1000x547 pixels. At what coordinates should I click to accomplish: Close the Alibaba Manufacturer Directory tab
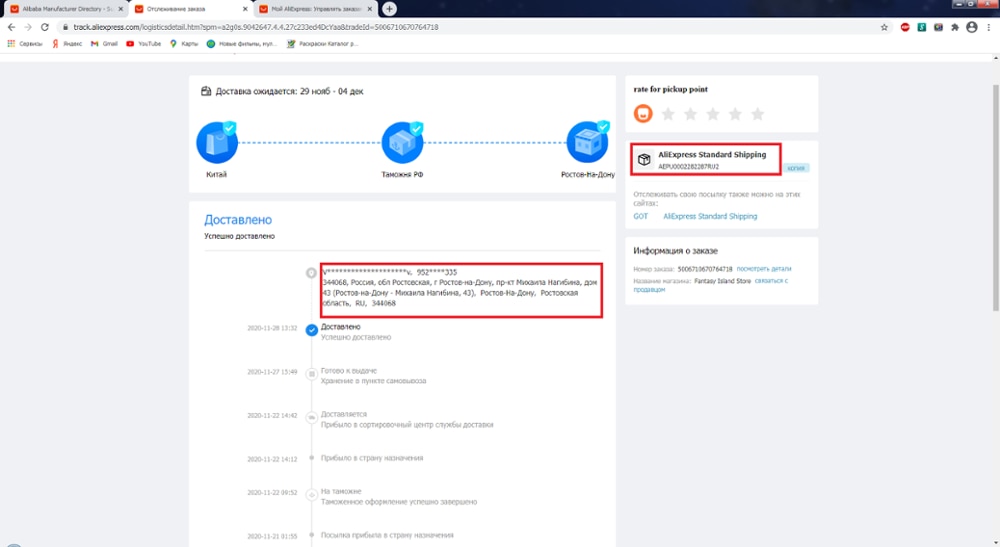pos(121,9)
